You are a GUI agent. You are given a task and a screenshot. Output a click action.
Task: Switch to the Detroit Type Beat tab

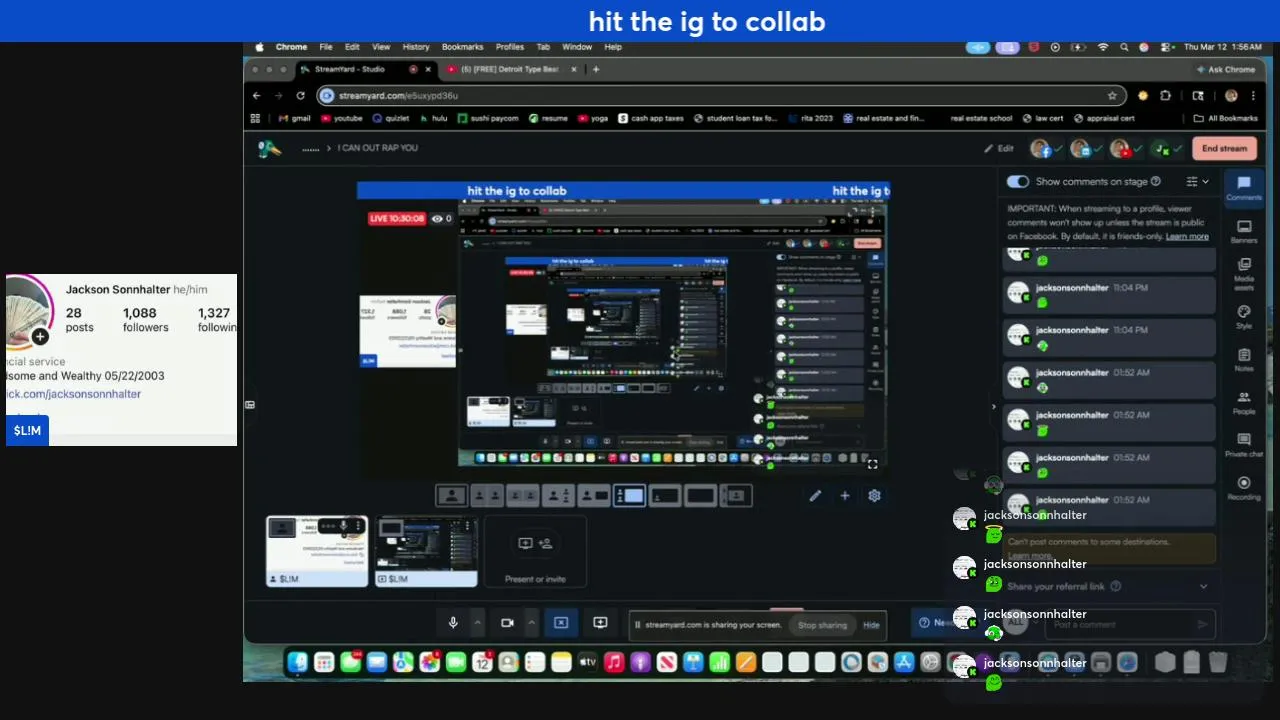click(x=510, y=69)
